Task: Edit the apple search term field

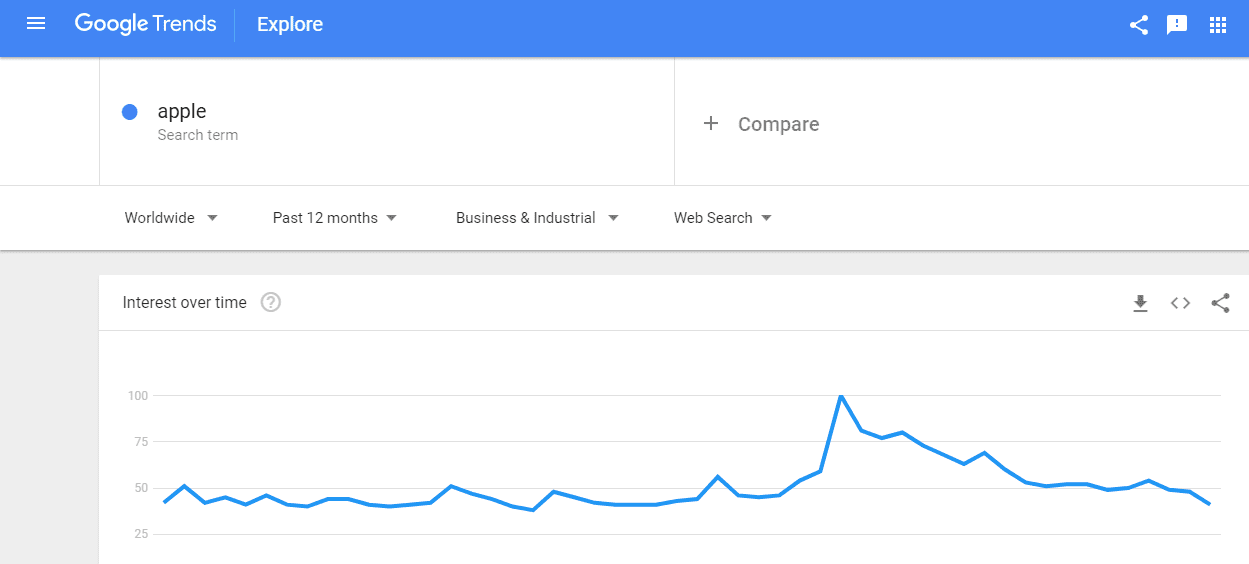Action: 387,121
